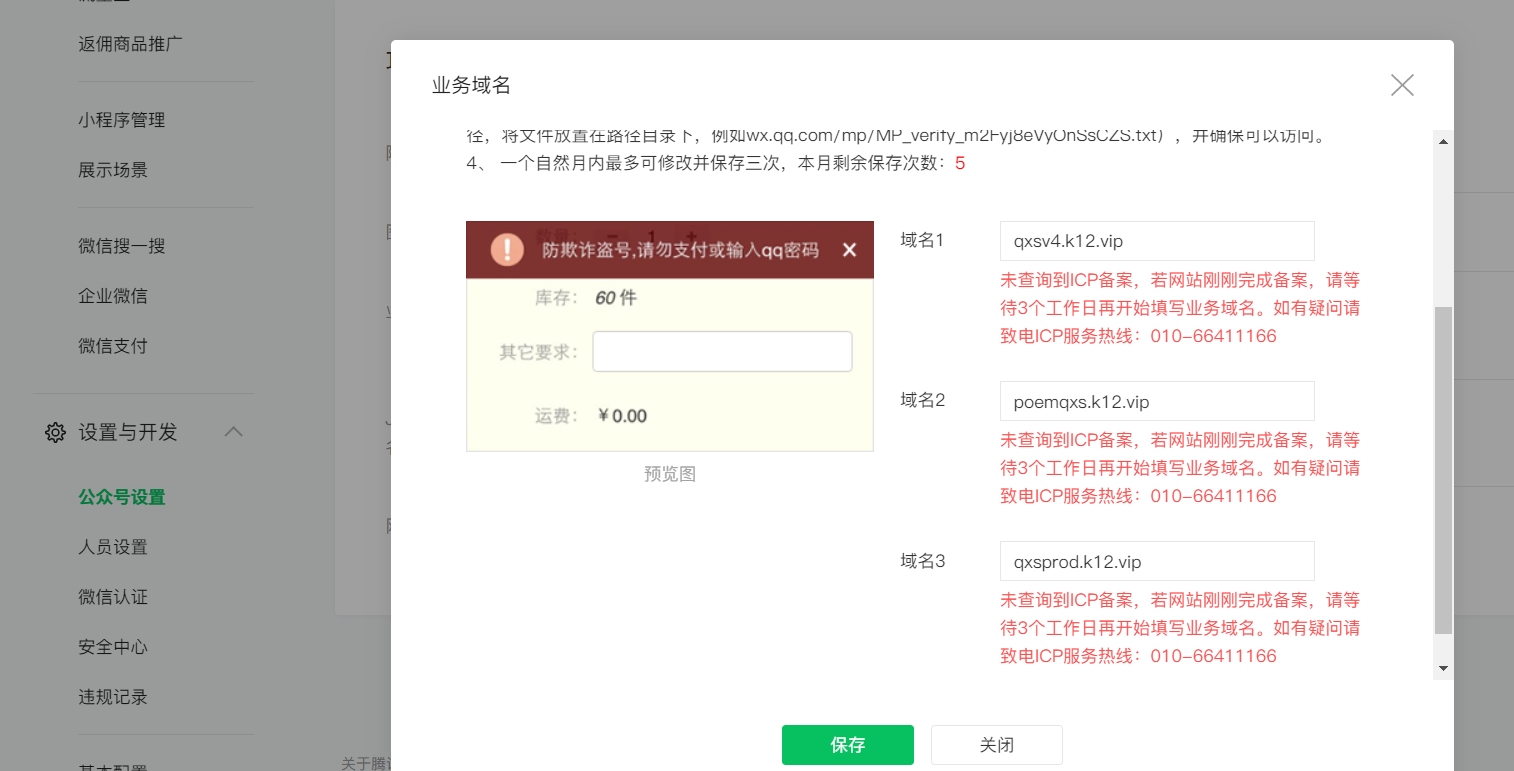
Task: Click the 库存: 60 件 text in preview
Action: (x=585, y=298)
